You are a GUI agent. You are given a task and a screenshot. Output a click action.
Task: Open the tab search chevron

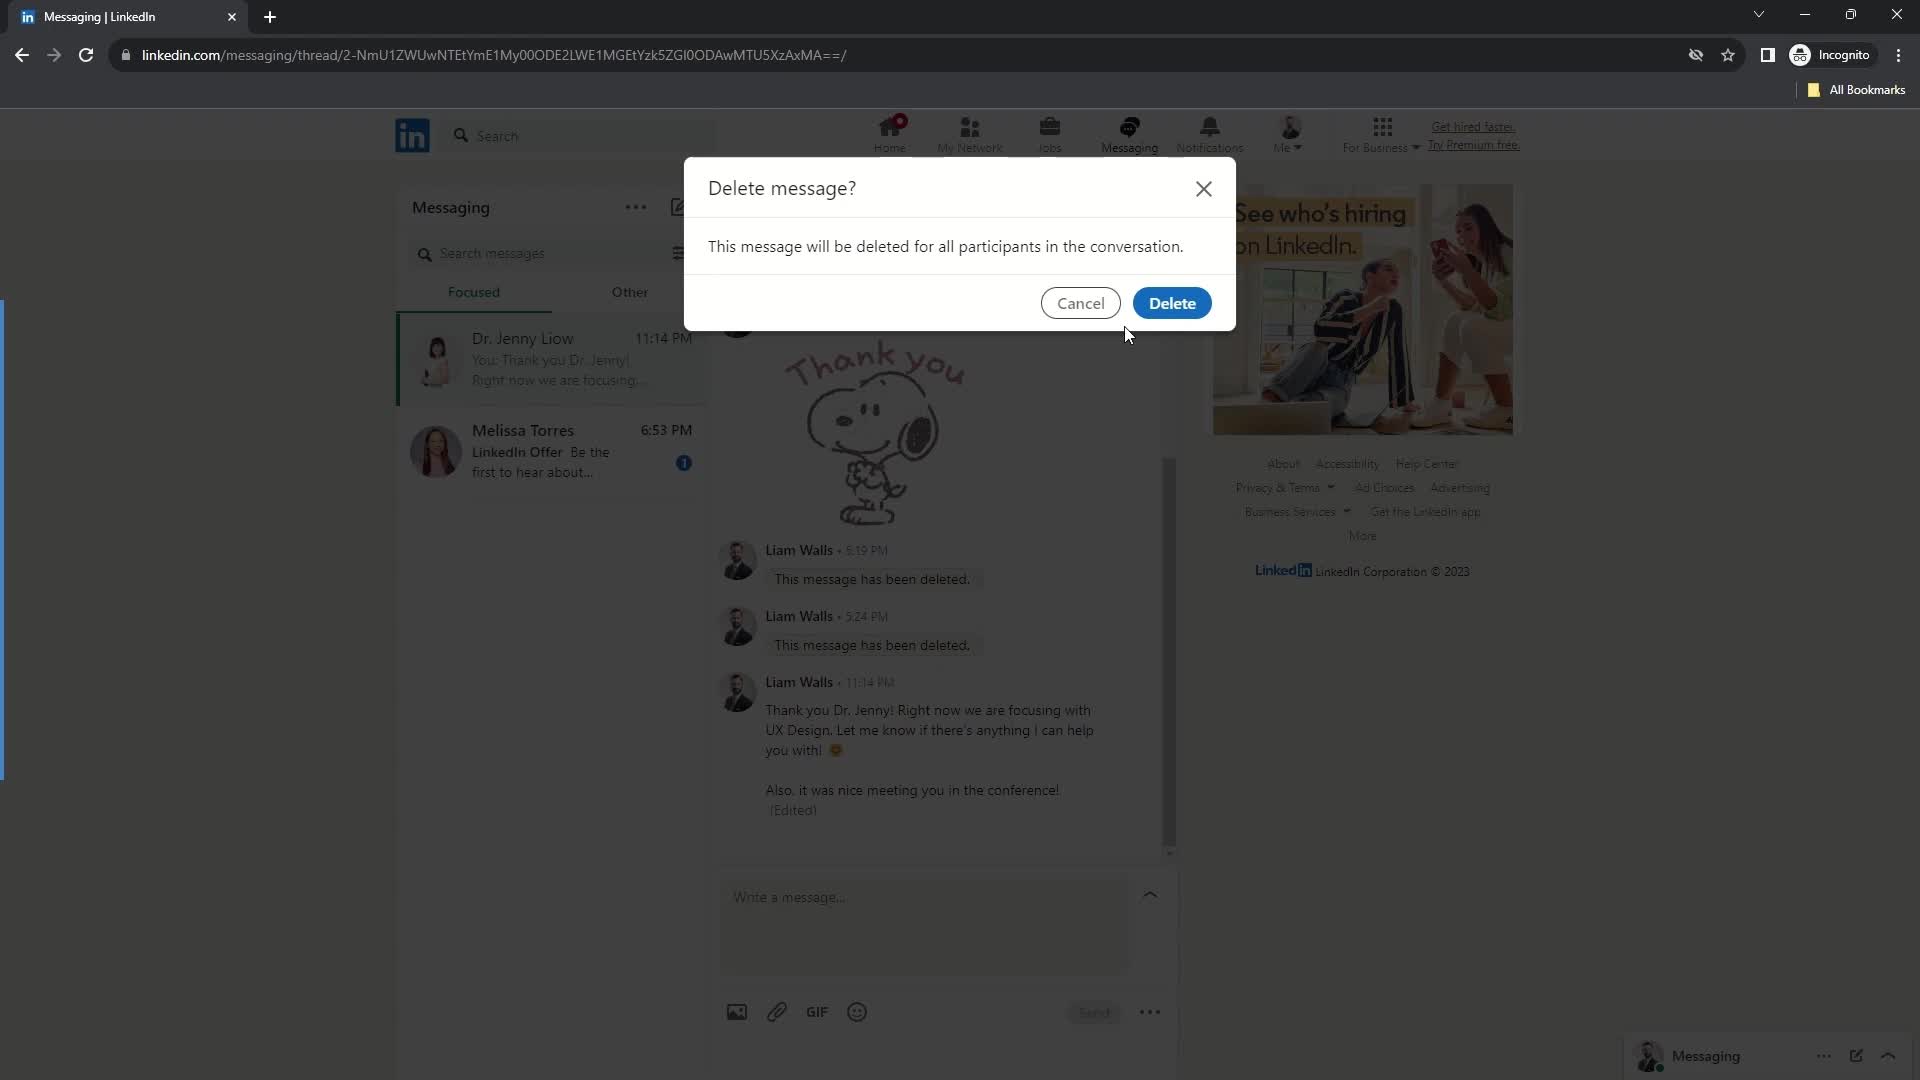tap(1759, 14)
